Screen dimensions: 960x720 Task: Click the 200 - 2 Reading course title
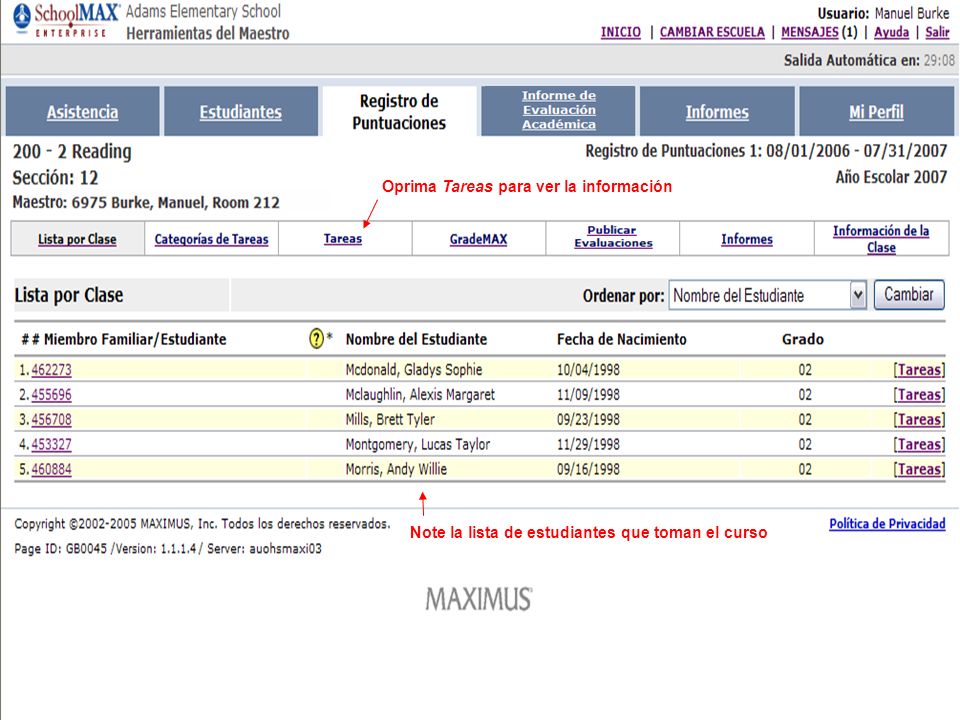pyautogui.click(x=72, y=151)
